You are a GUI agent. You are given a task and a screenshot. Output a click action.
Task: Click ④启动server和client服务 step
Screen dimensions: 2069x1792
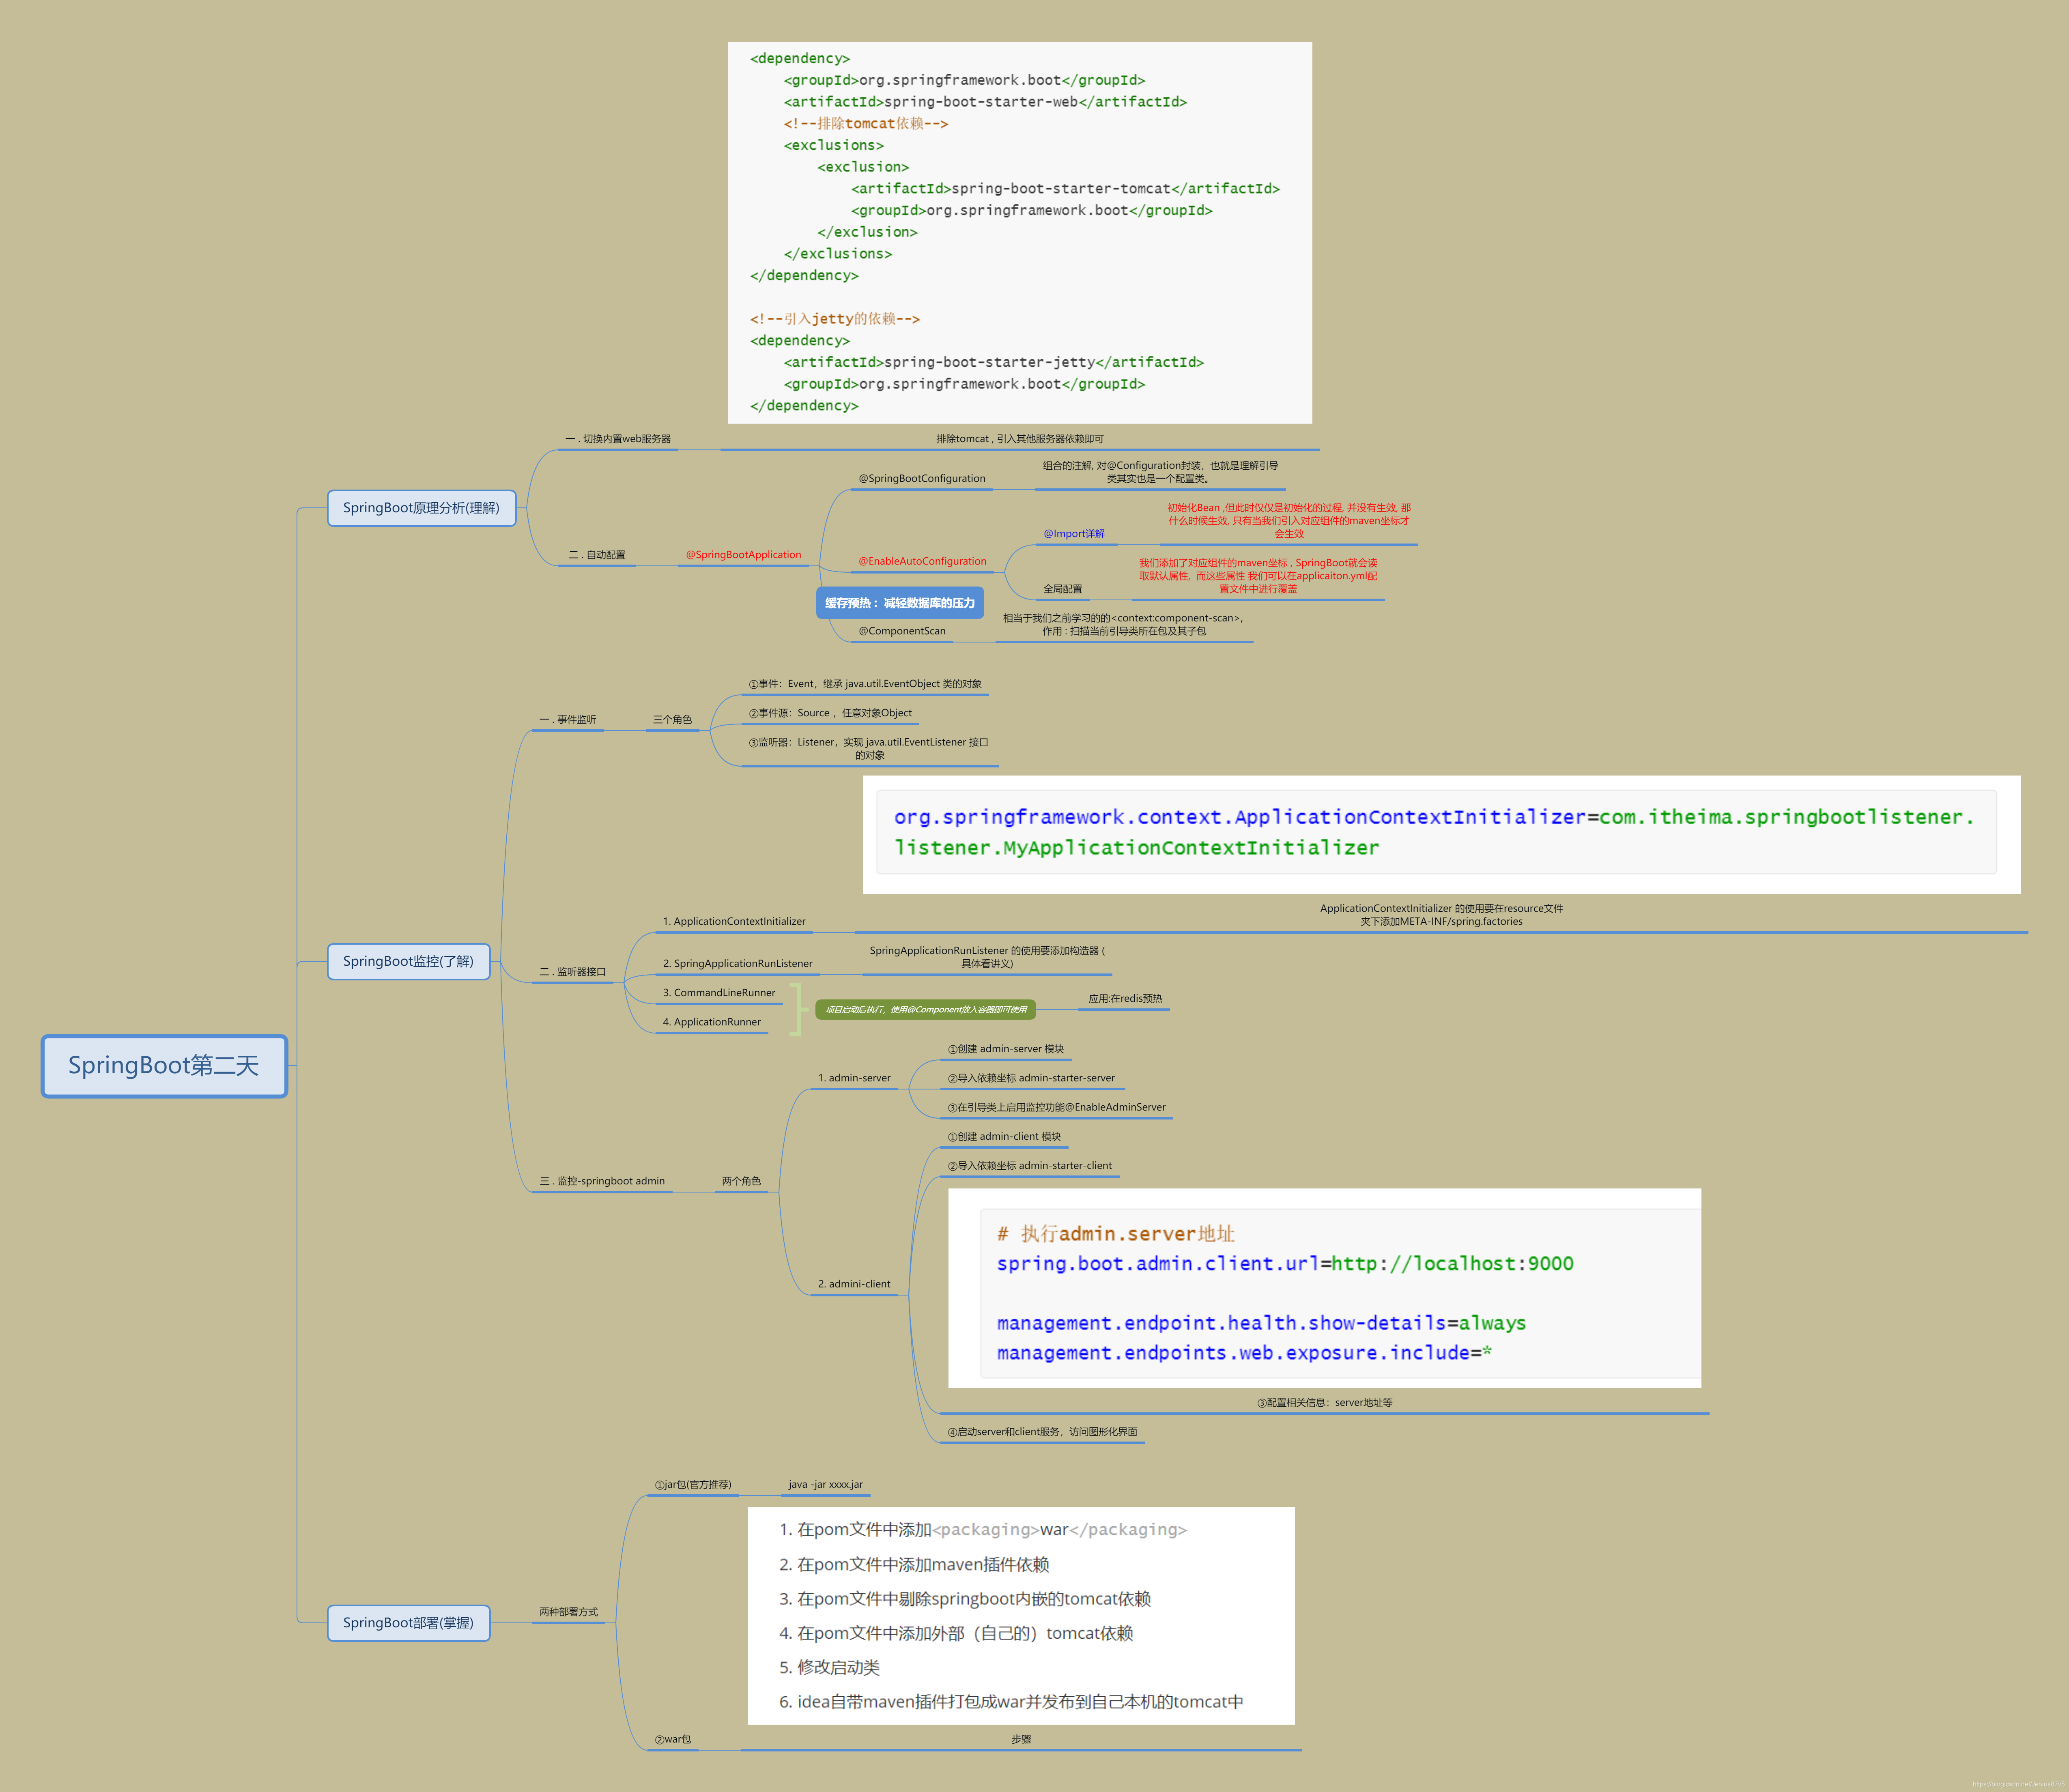coord(1042,1432)
